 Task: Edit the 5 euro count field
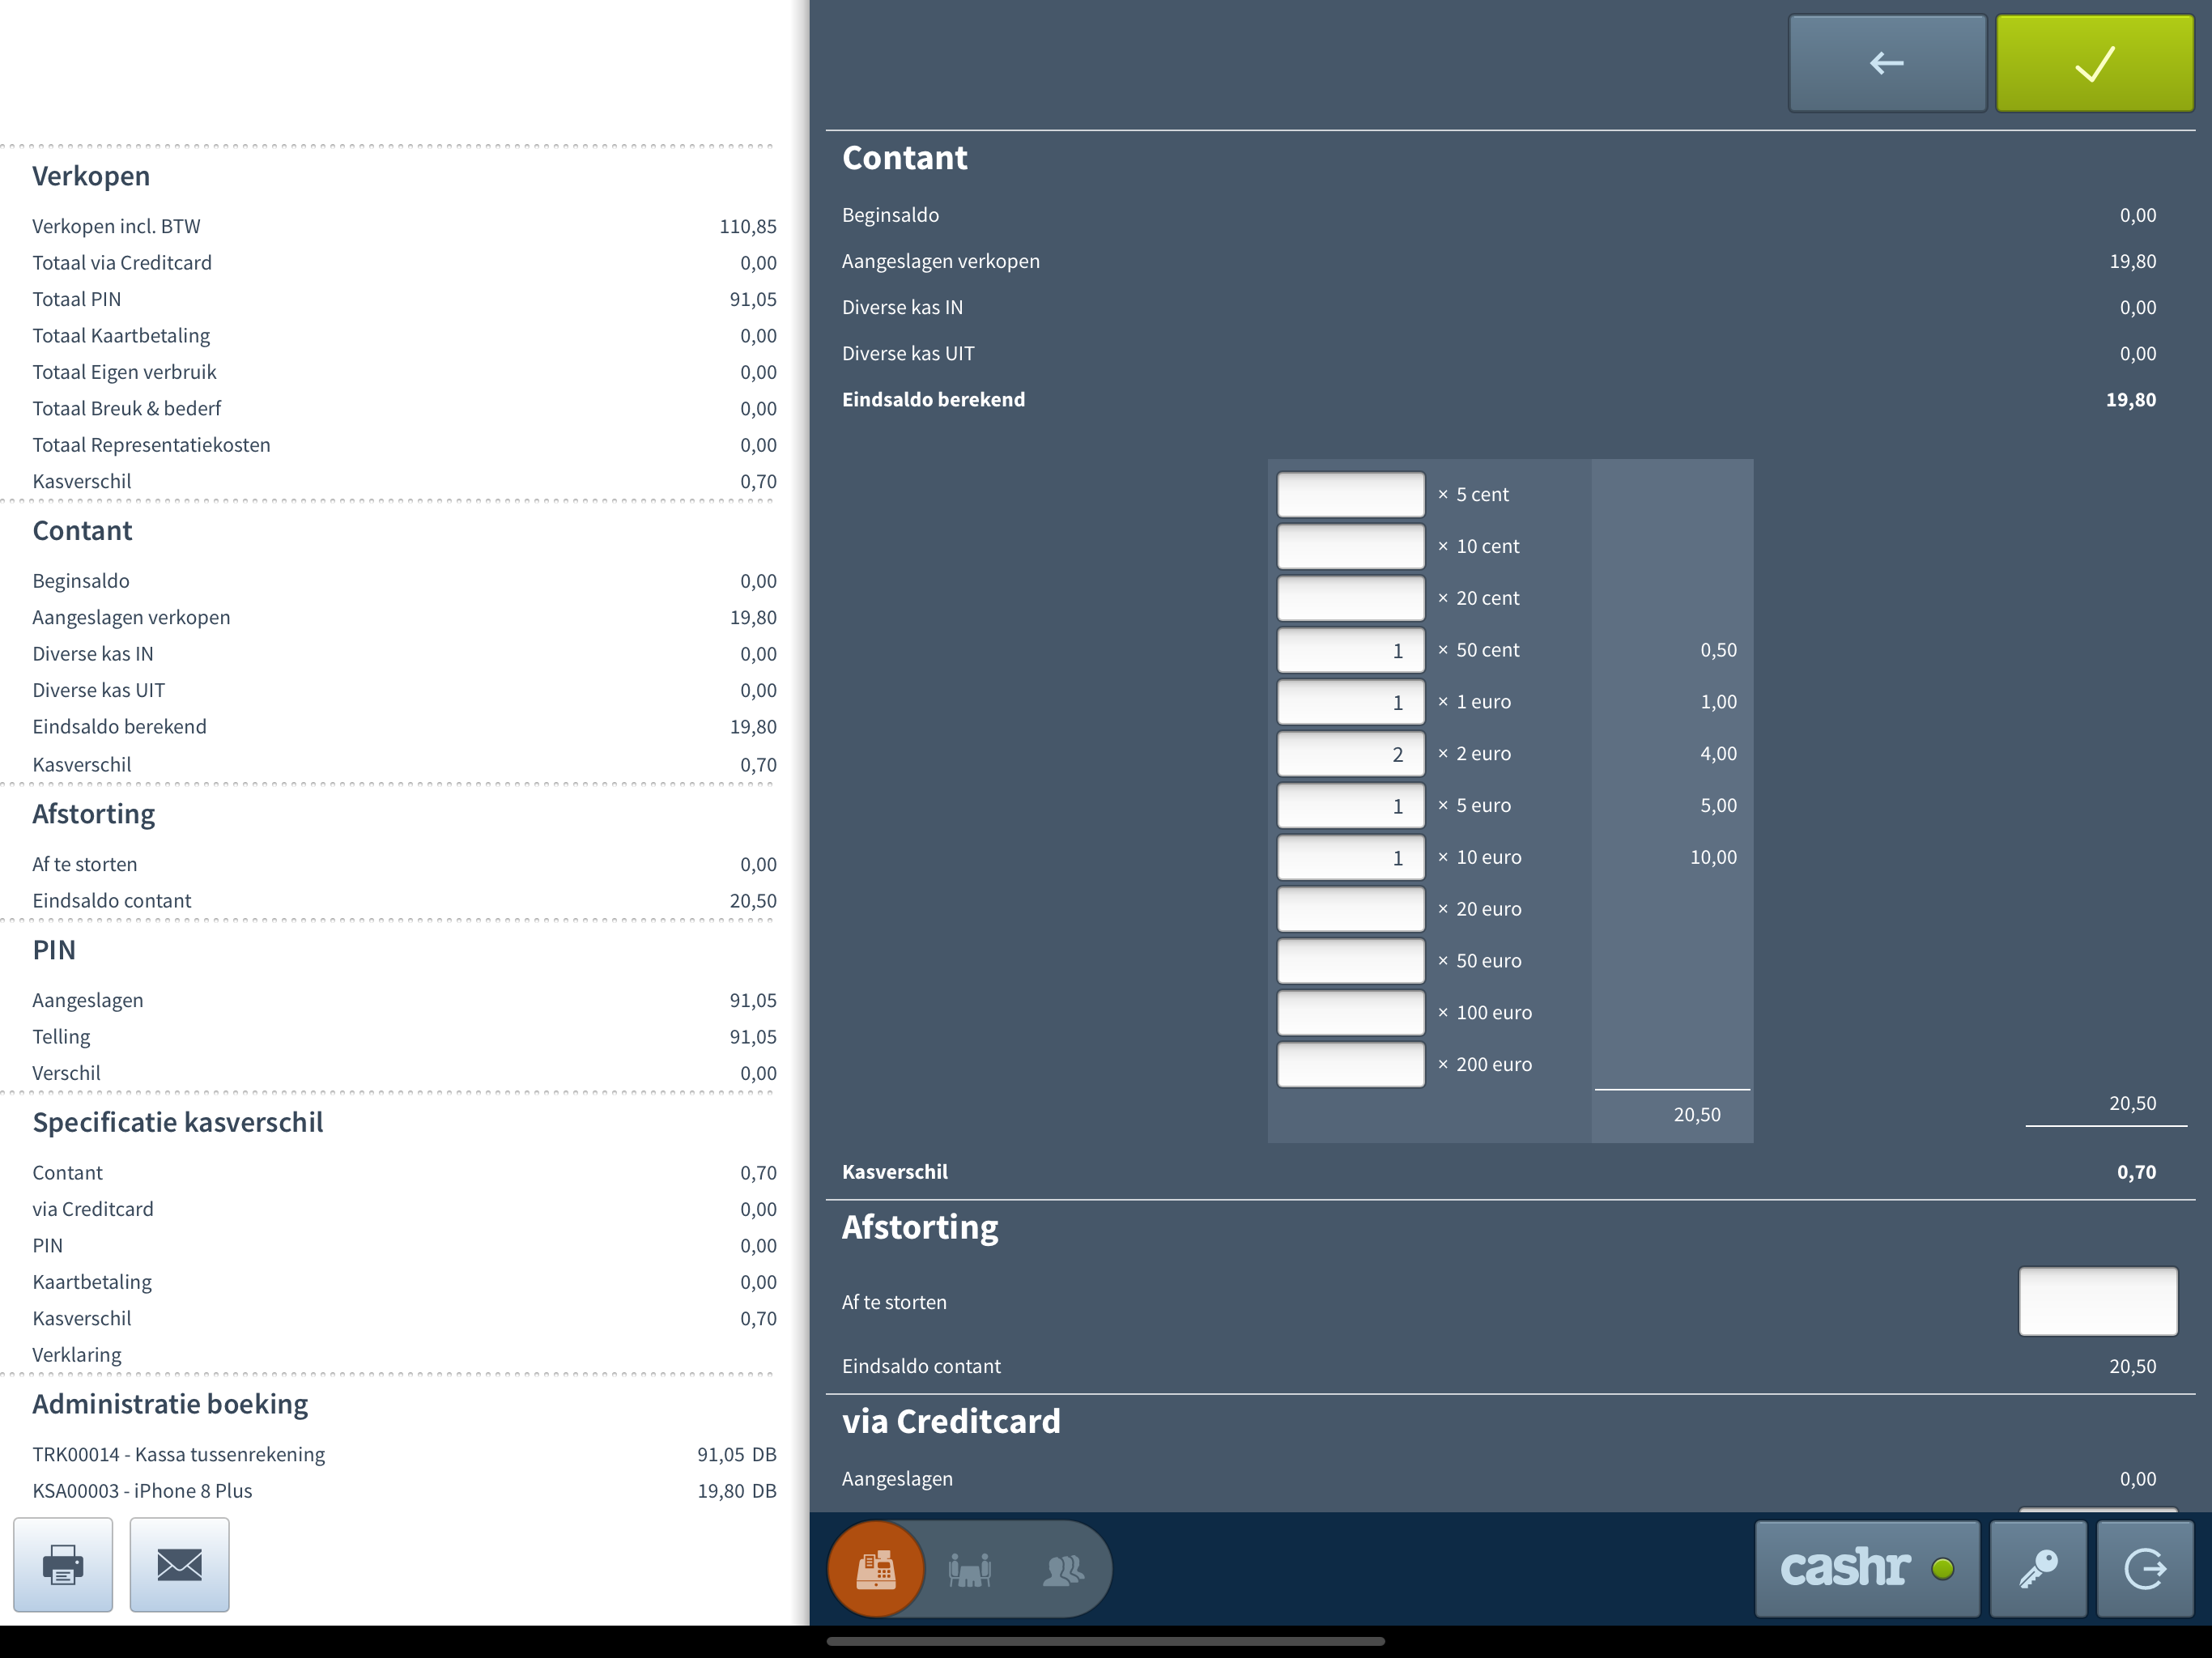[x=1350, y=806]
